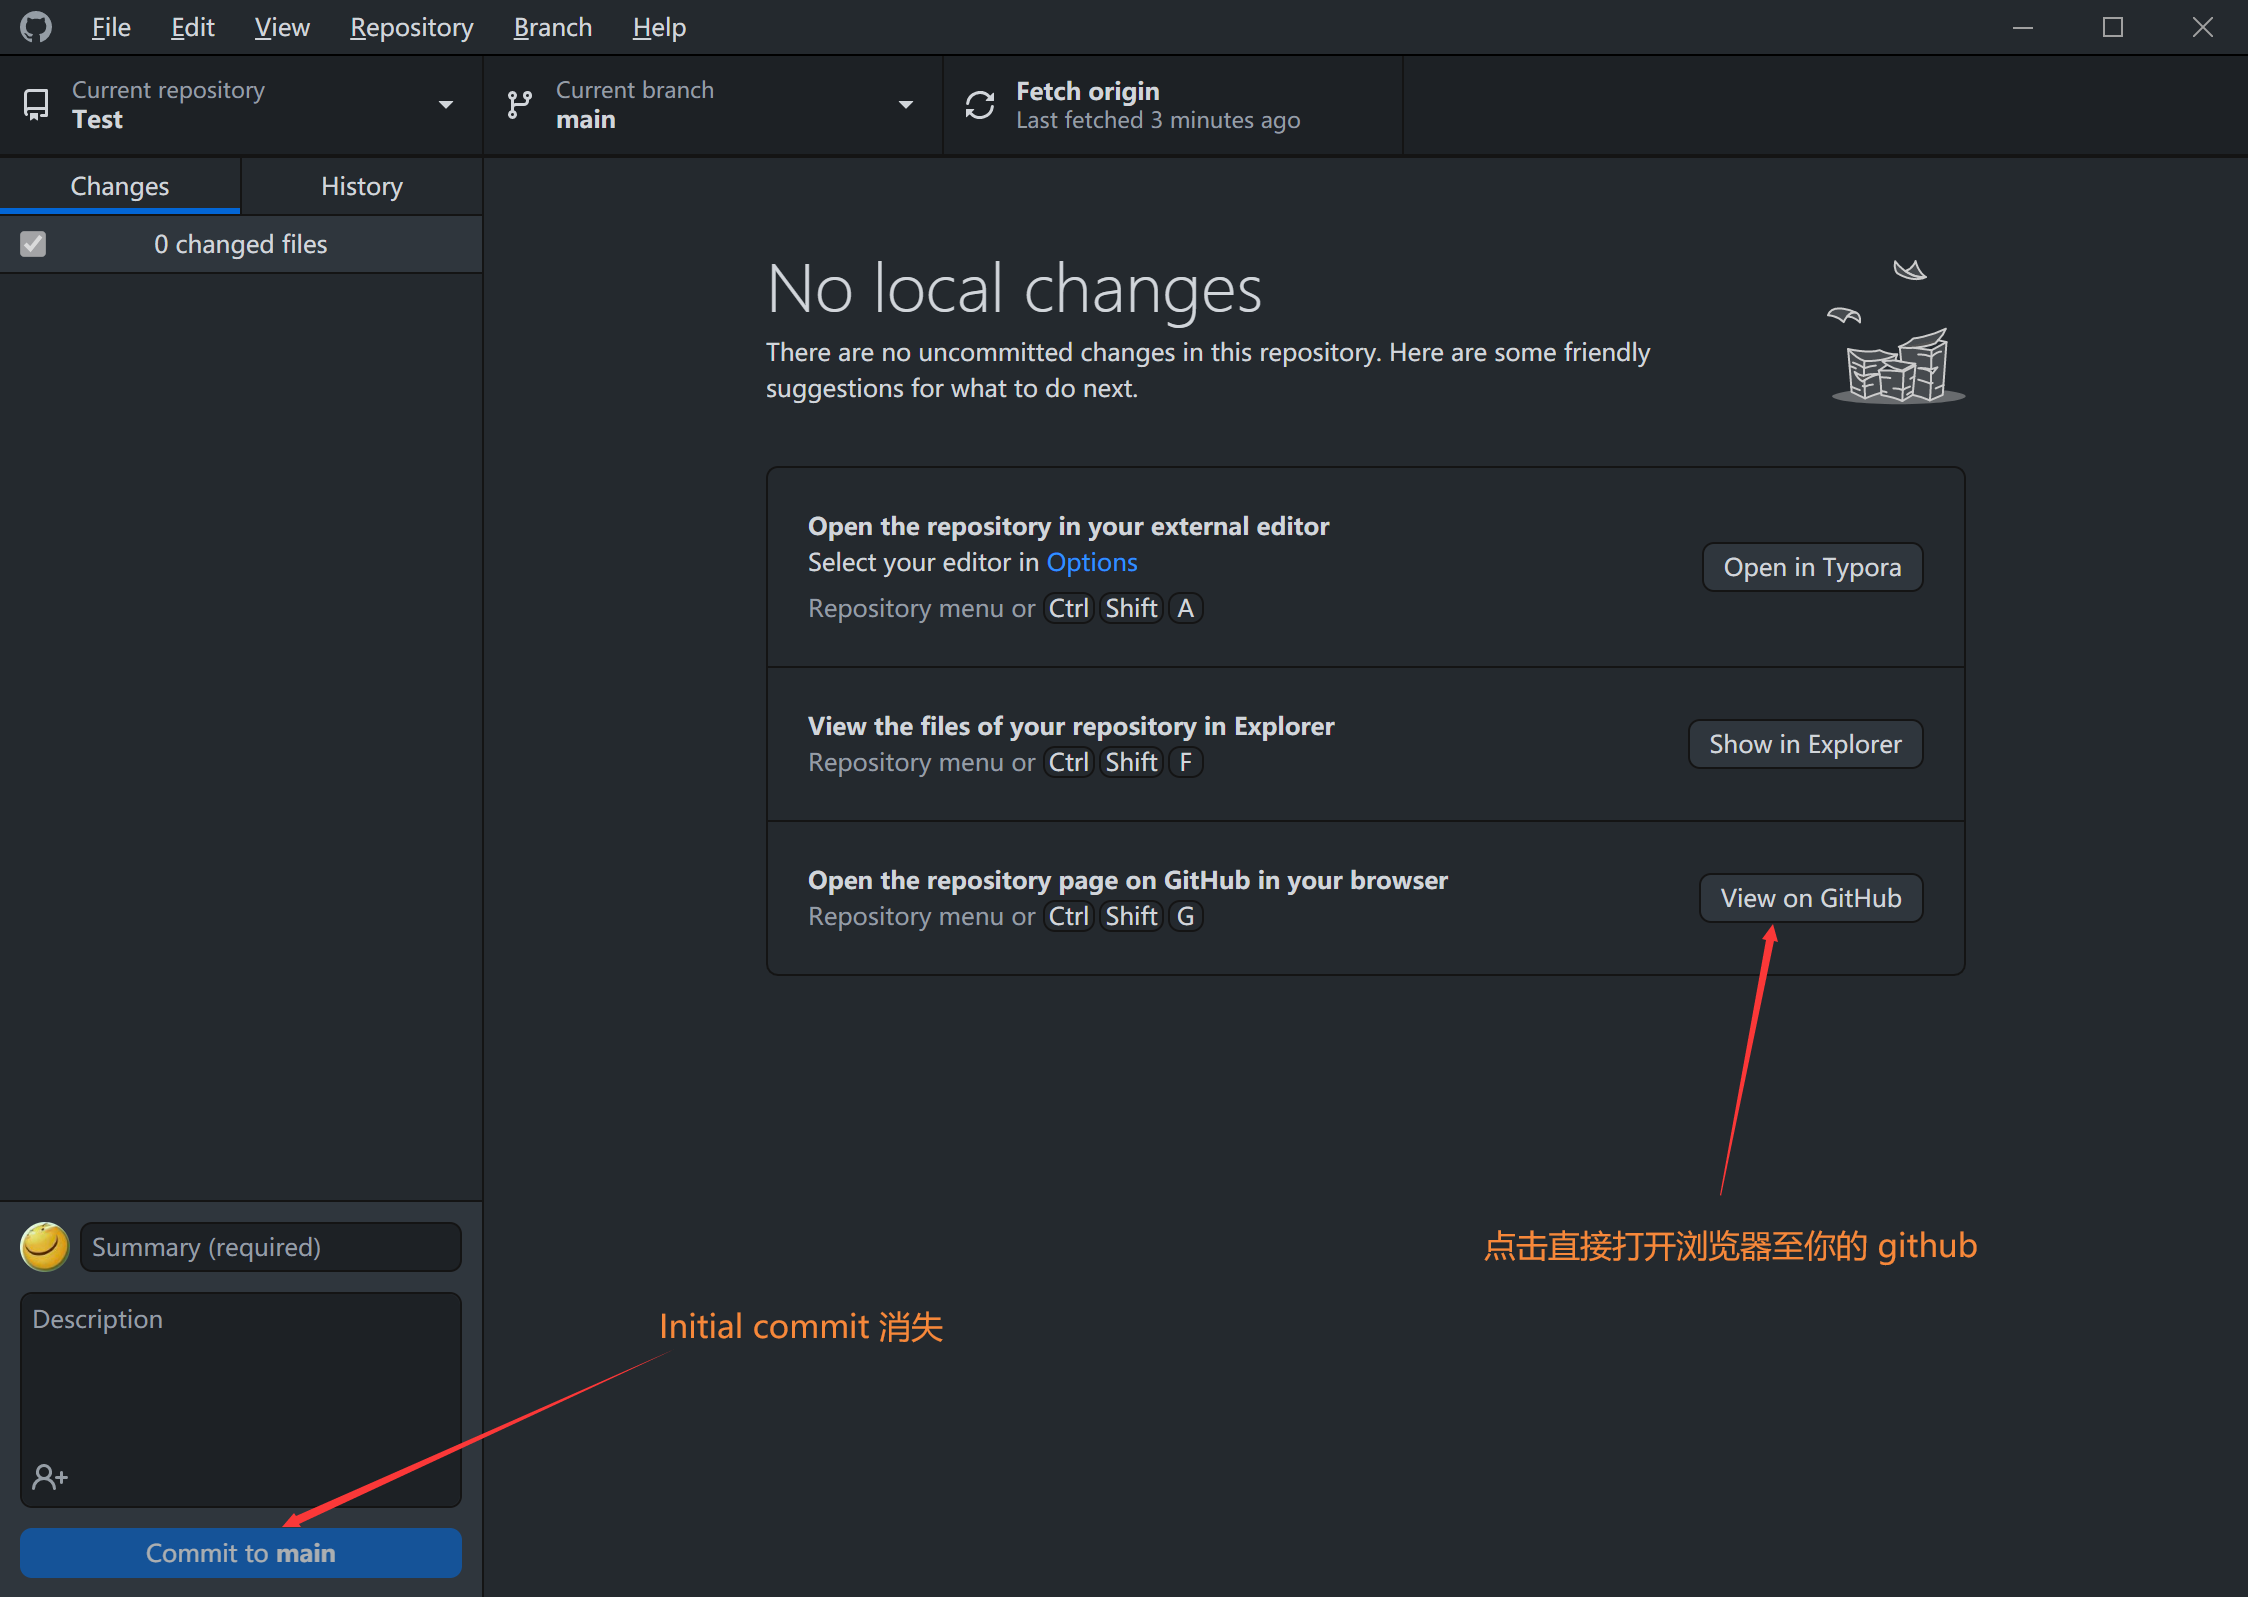The height and width of the screenshot is (1597, 2248).
Task: Click the user avatar beside summary
Action: point(45,1246)
